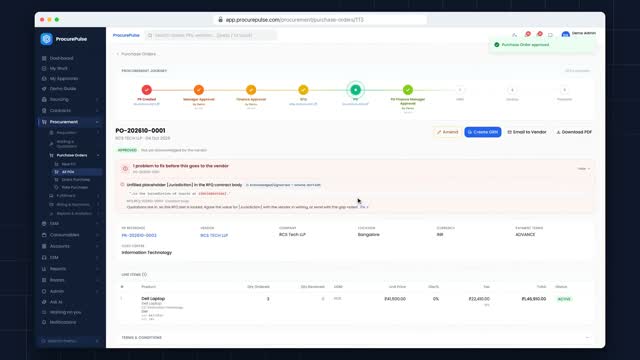Click the Finance Approval journey step circle
Viewport: 640px width, 360px height.
(x=251, y=90)
